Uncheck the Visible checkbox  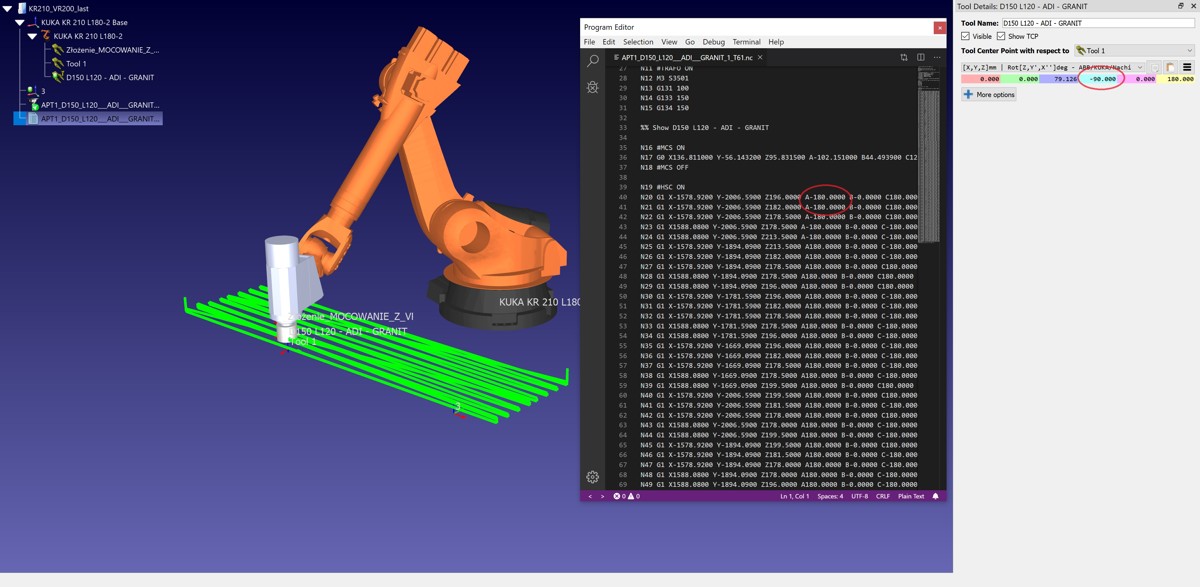point(966,36)
